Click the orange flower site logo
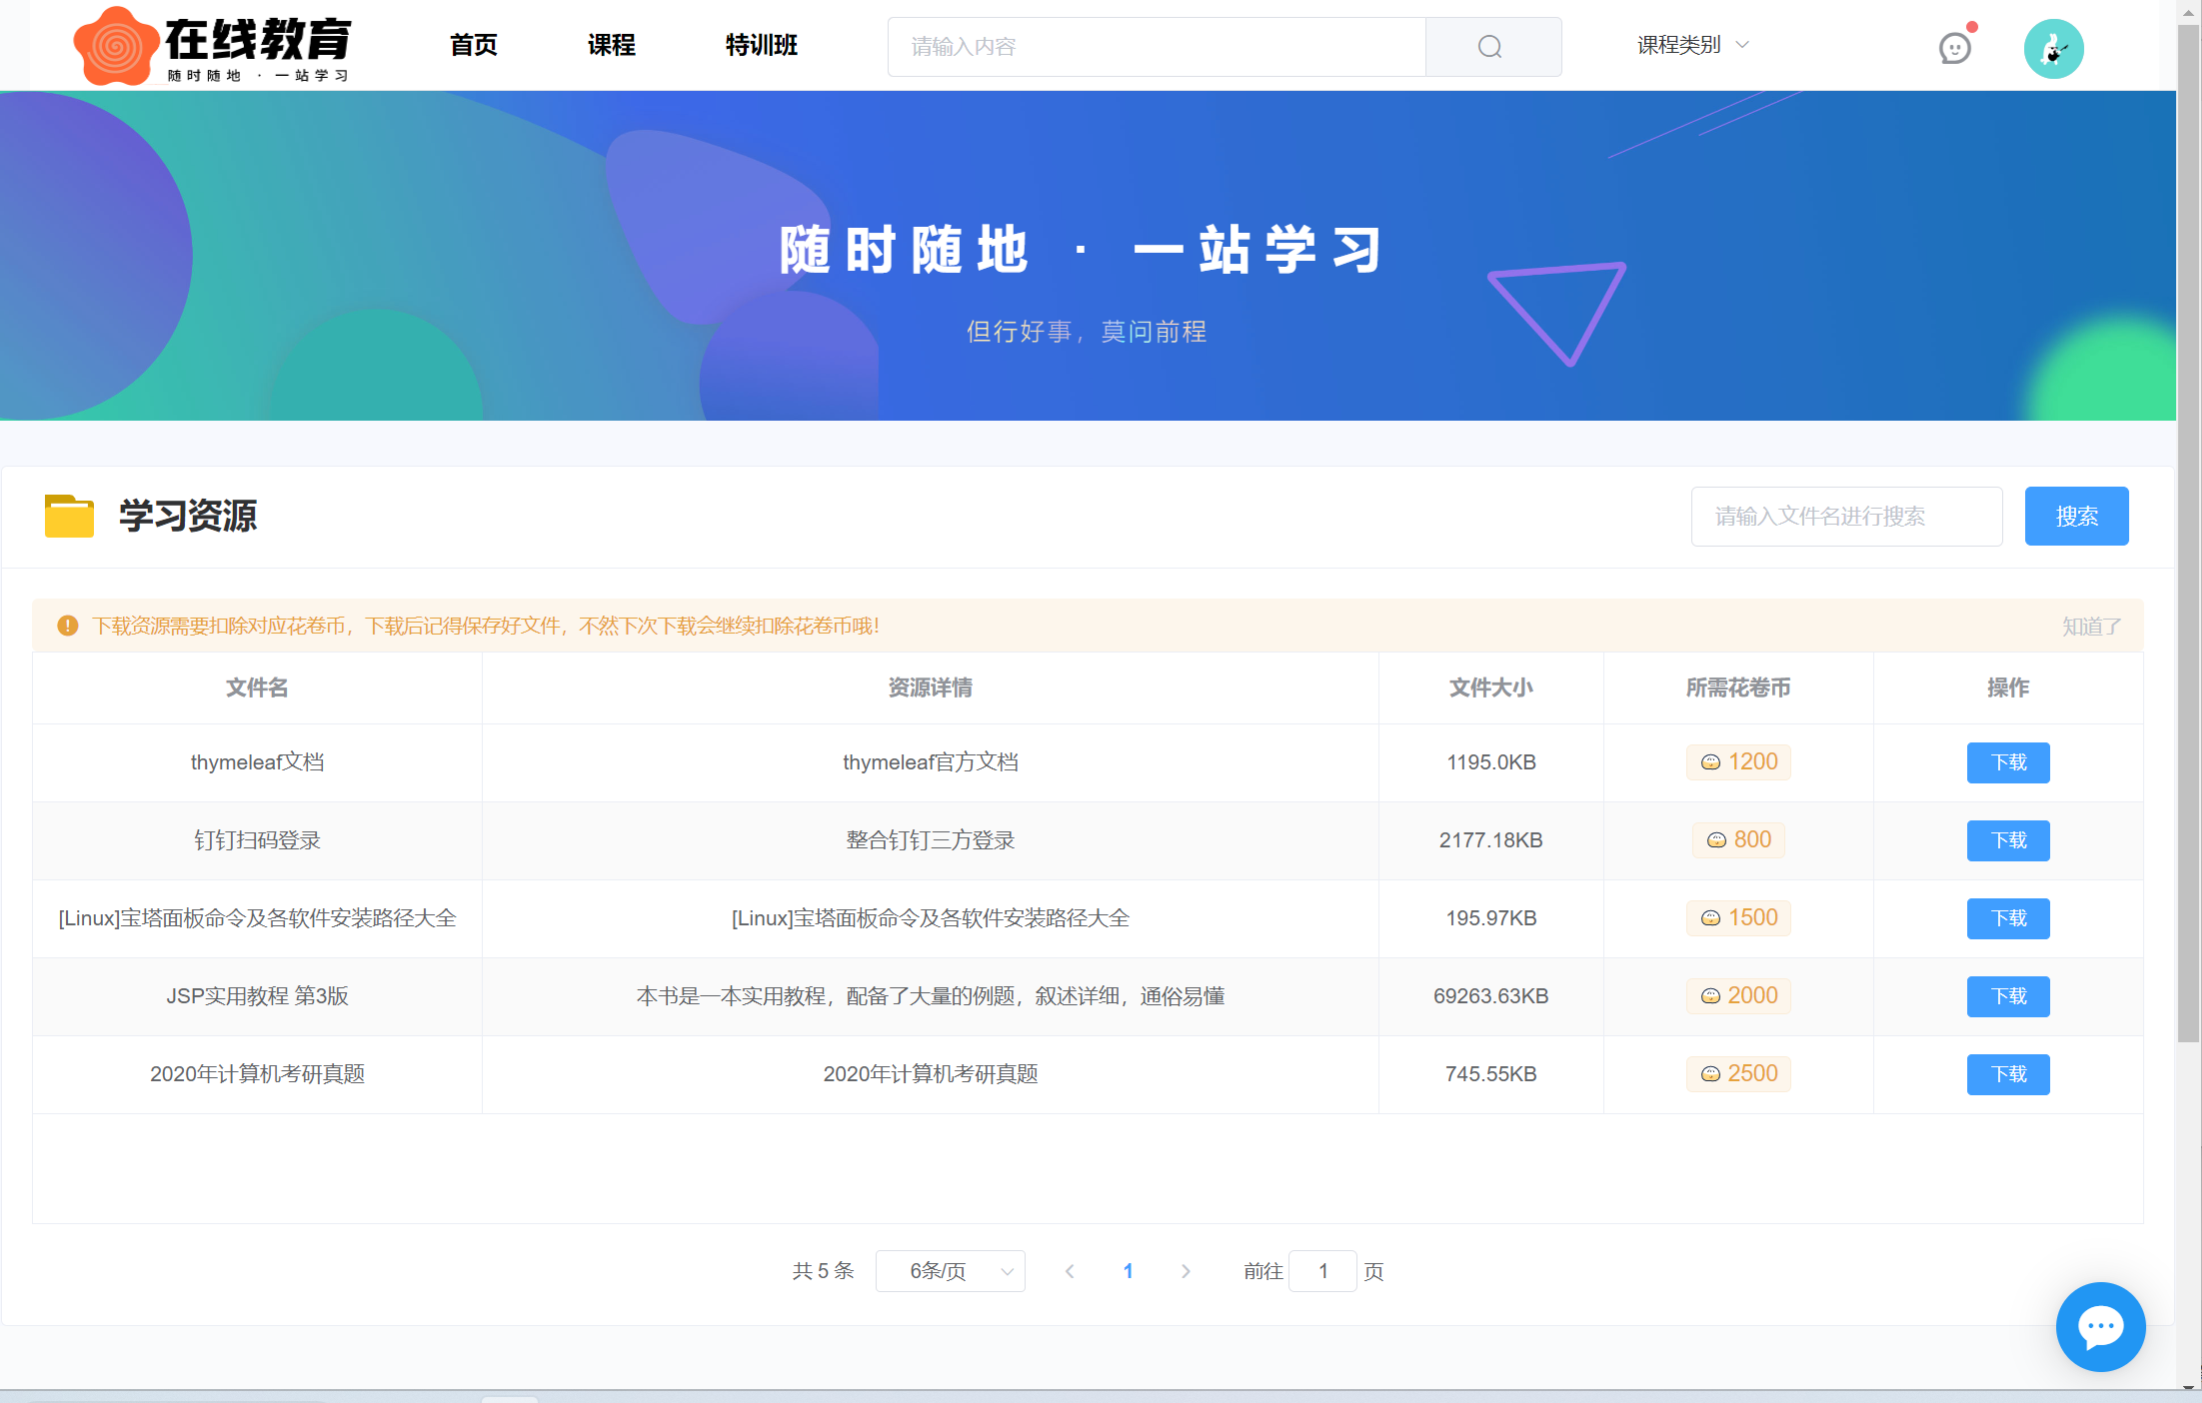 point(116,46)
